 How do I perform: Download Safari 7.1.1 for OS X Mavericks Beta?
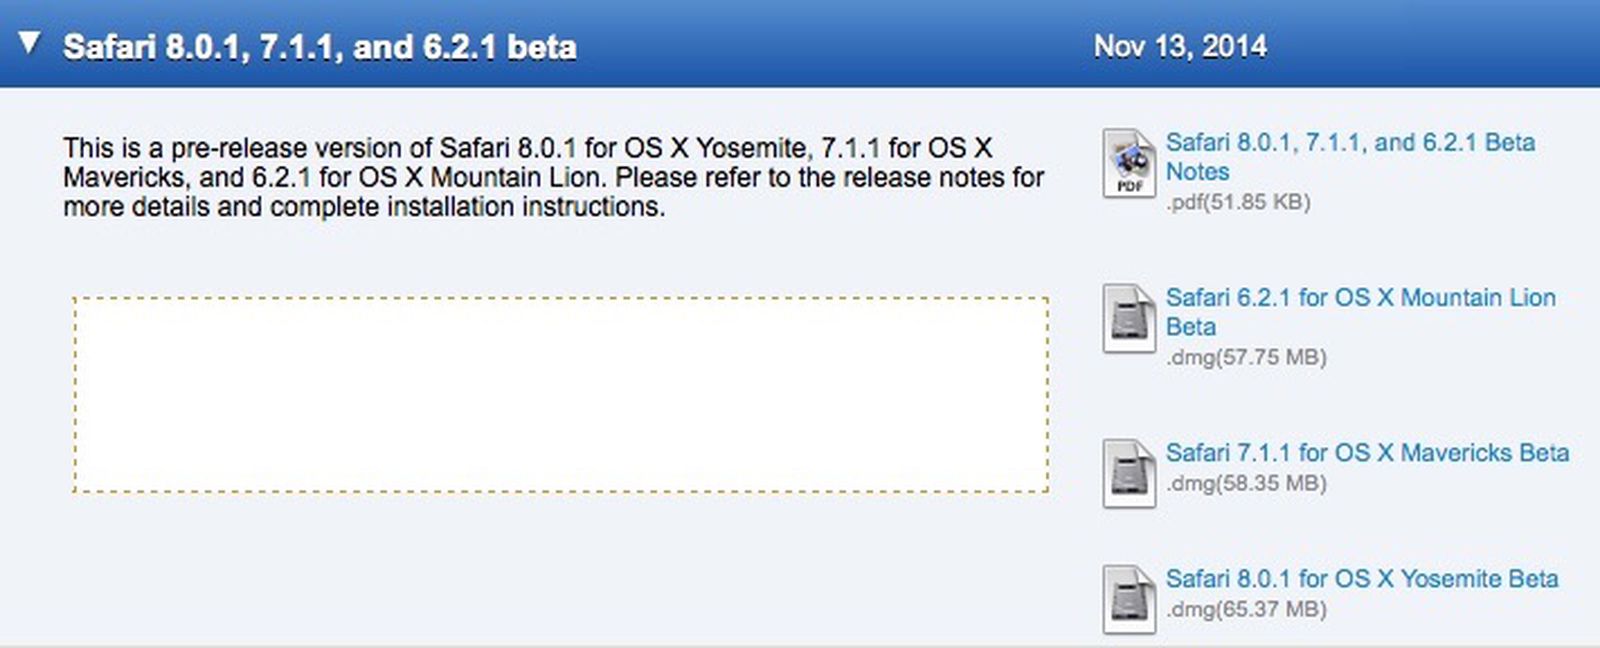coord(1365,453)
